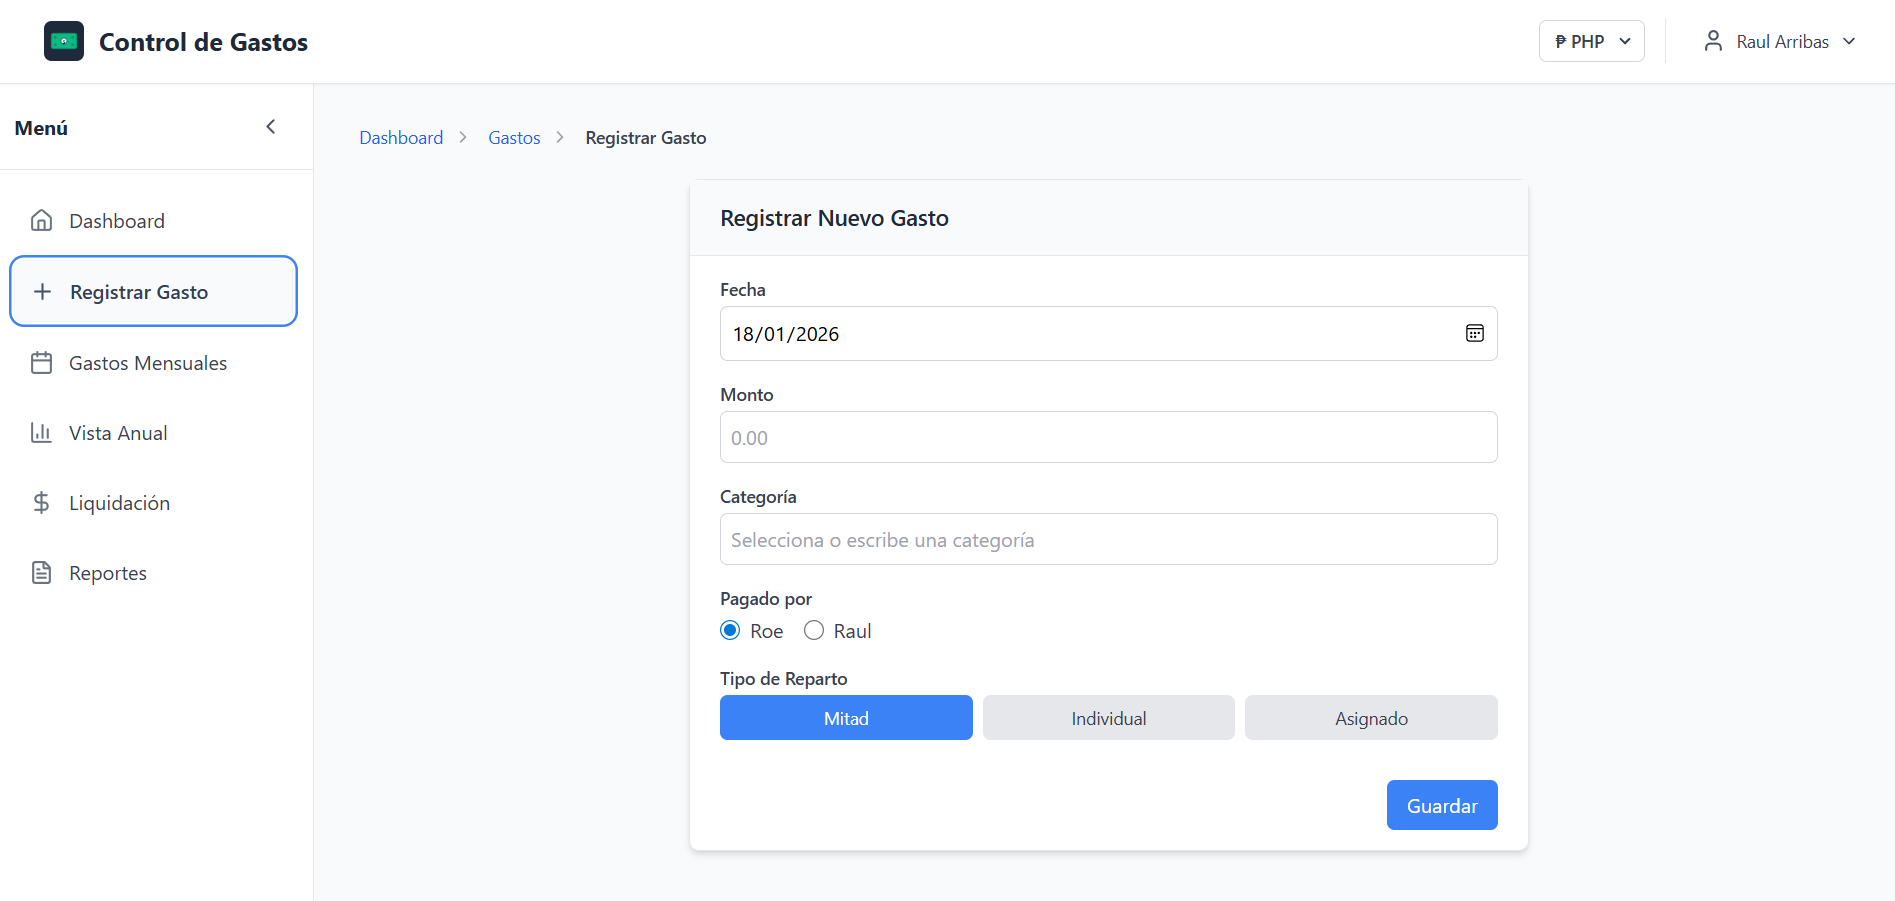
Task: Click the Fecha date field value
Action: tap(786, 334)
